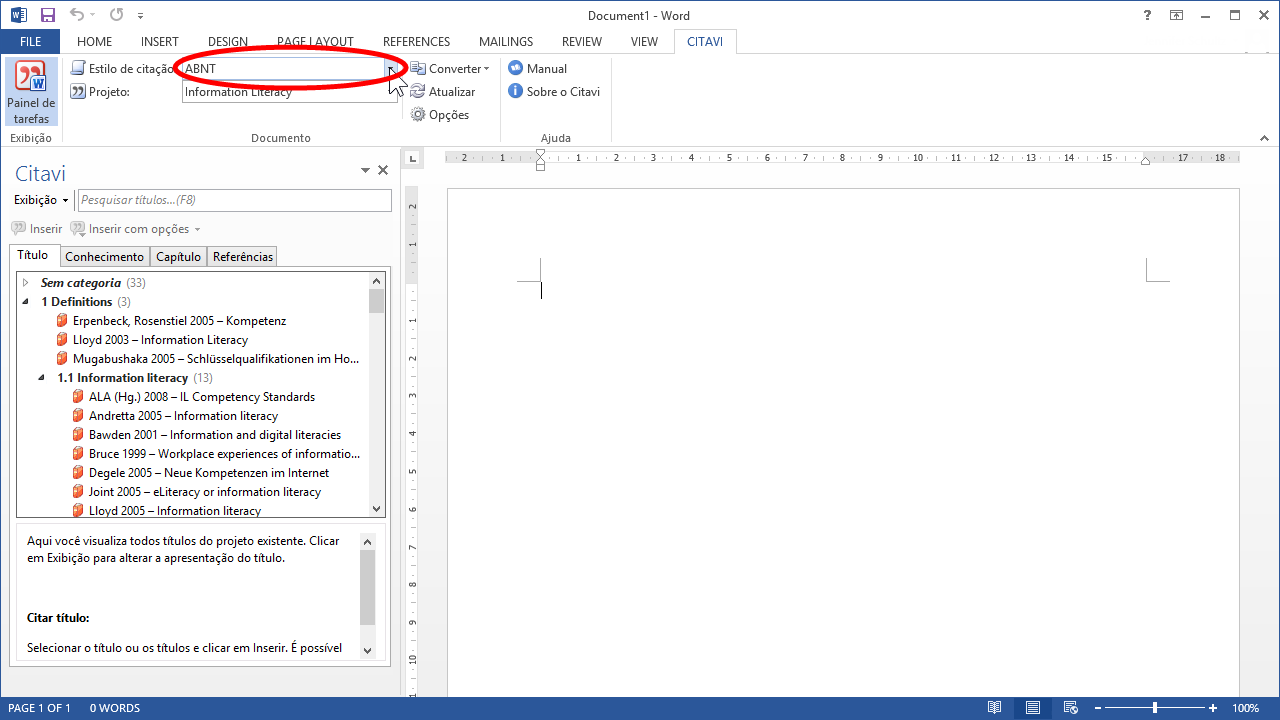Select Joint 2005 – eLiteracy reference
This screenshot has width=1280, height=720.
tap(205, 492)
